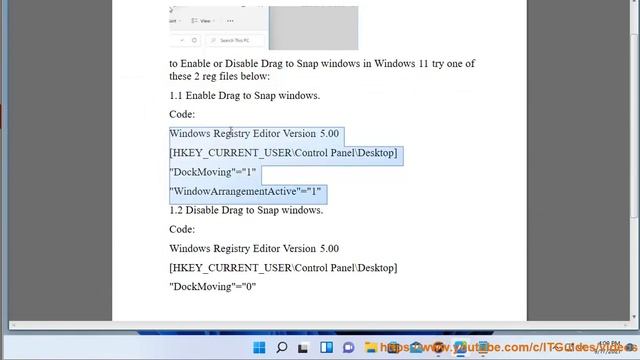Open the Widgets panel icon
640x360 pixels.
[326, 348]
